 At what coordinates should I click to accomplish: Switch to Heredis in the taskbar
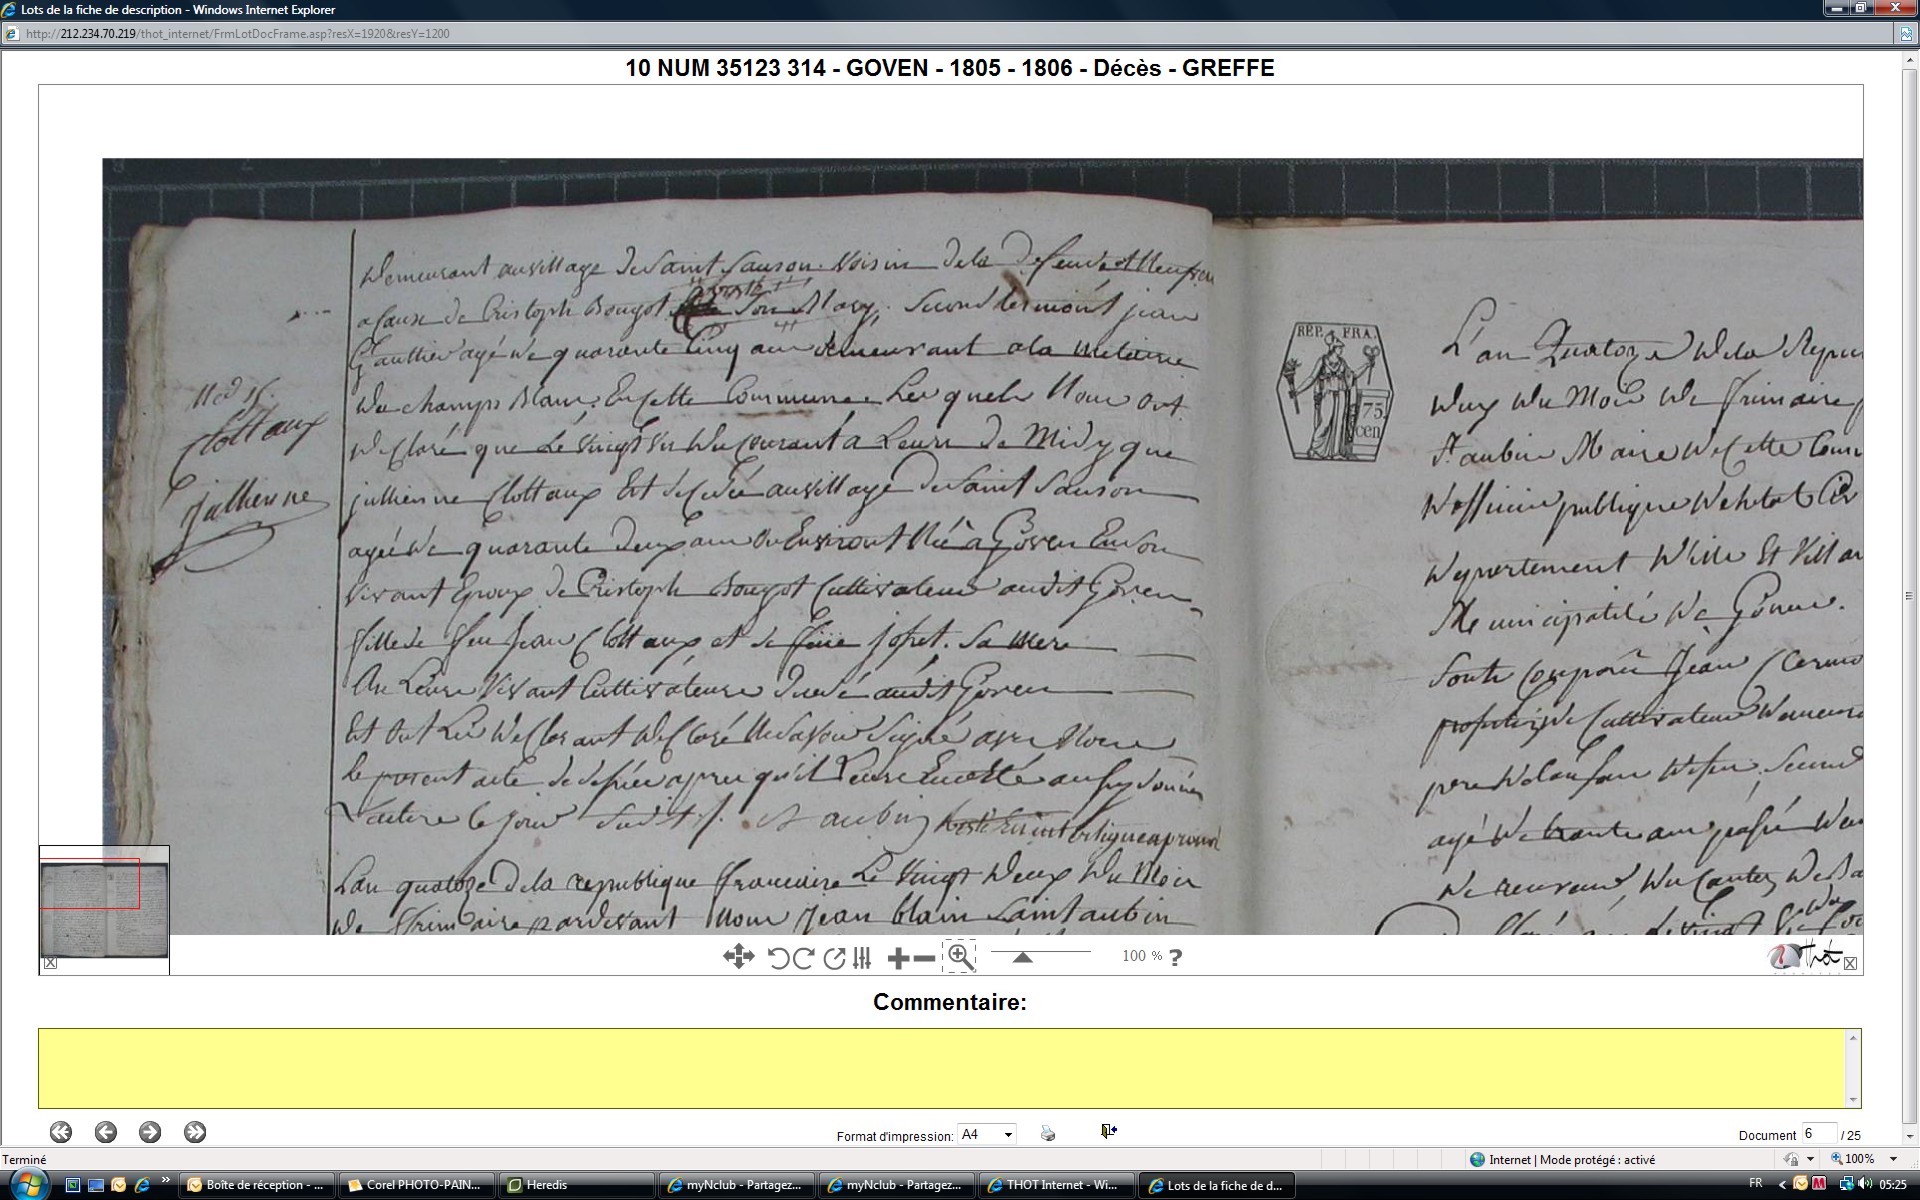click(575, 1185)
